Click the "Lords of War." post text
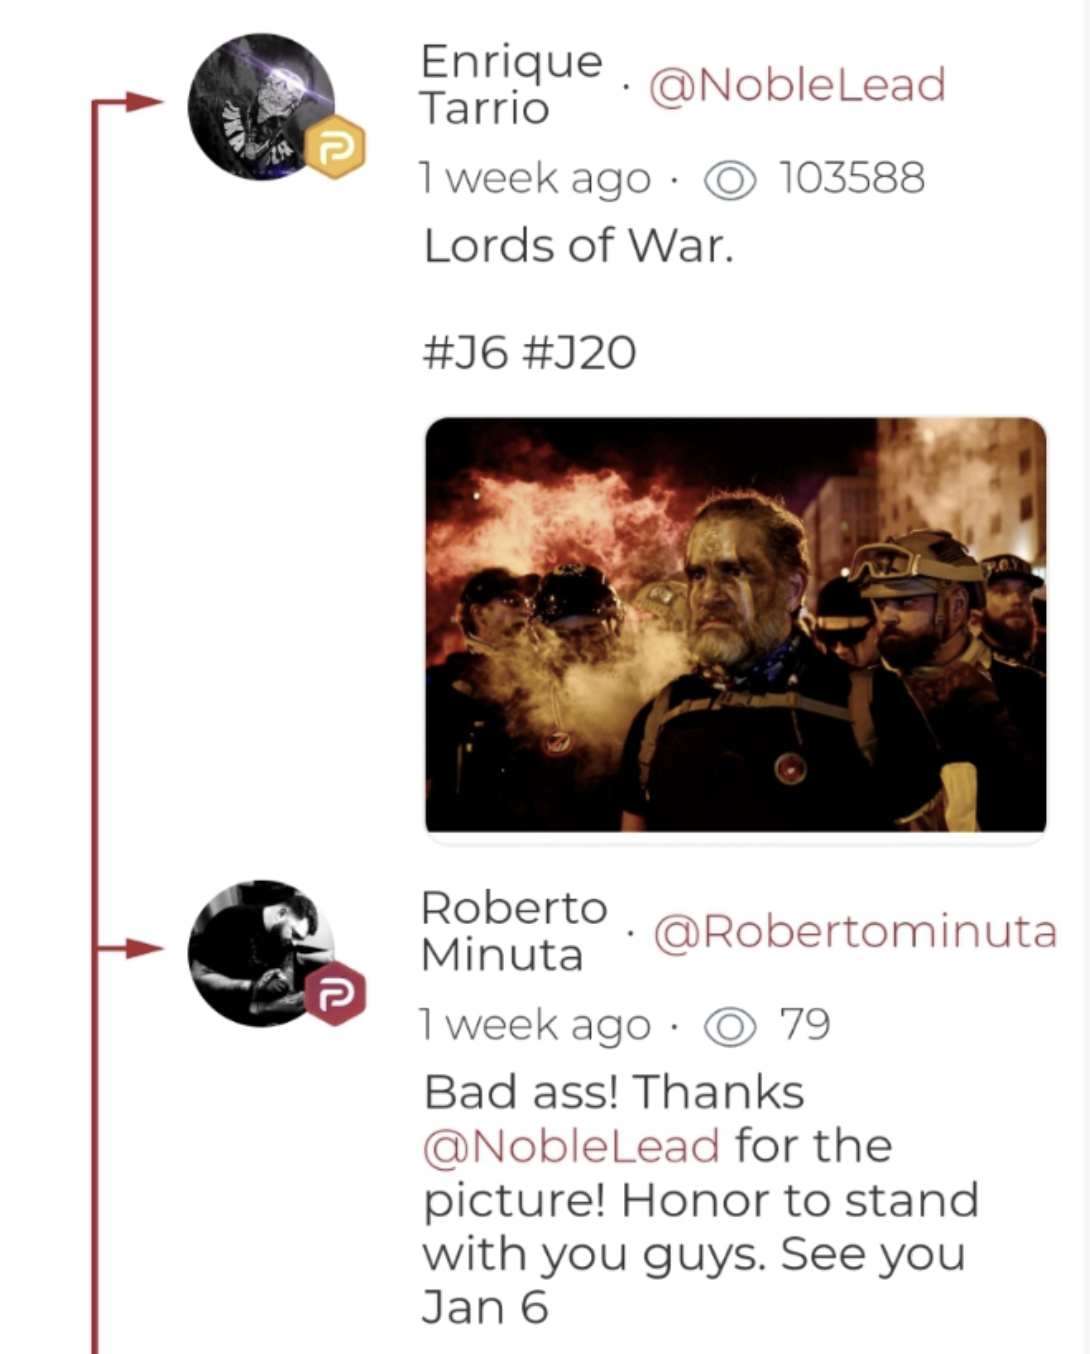 [x=579, y=246]
